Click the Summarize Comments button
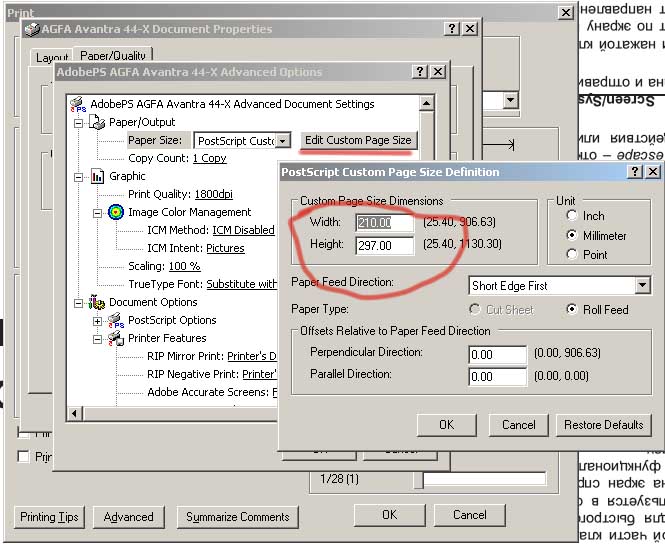Viewport: 665px width, 544px height. tap(238, 517)
